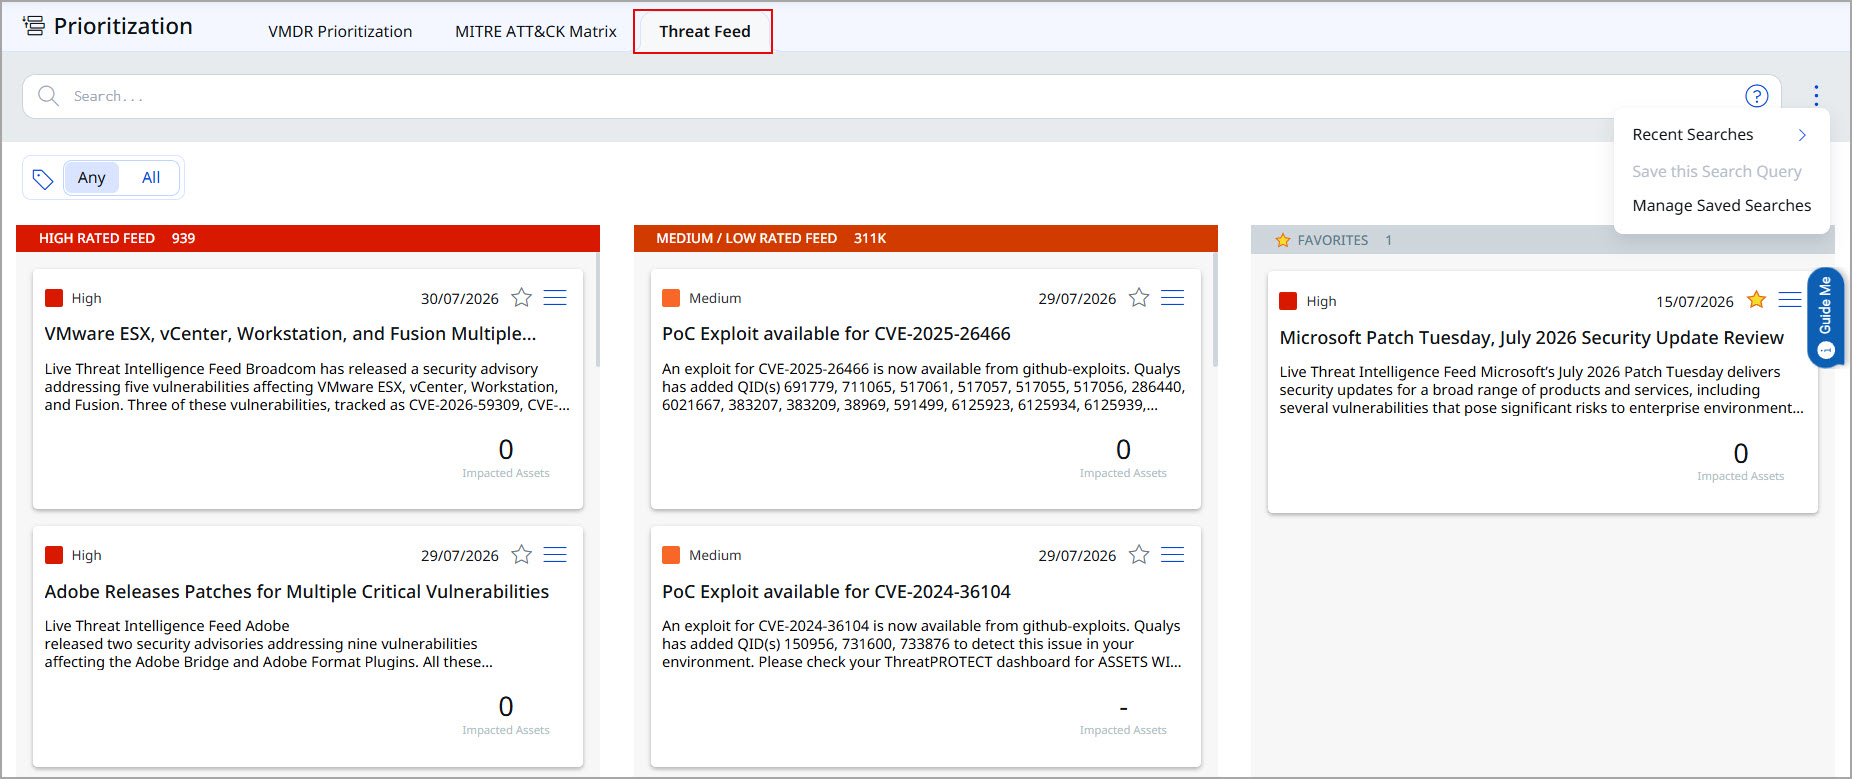
Task: Select the Any tag filter option
Action: [x=91, y=178]
